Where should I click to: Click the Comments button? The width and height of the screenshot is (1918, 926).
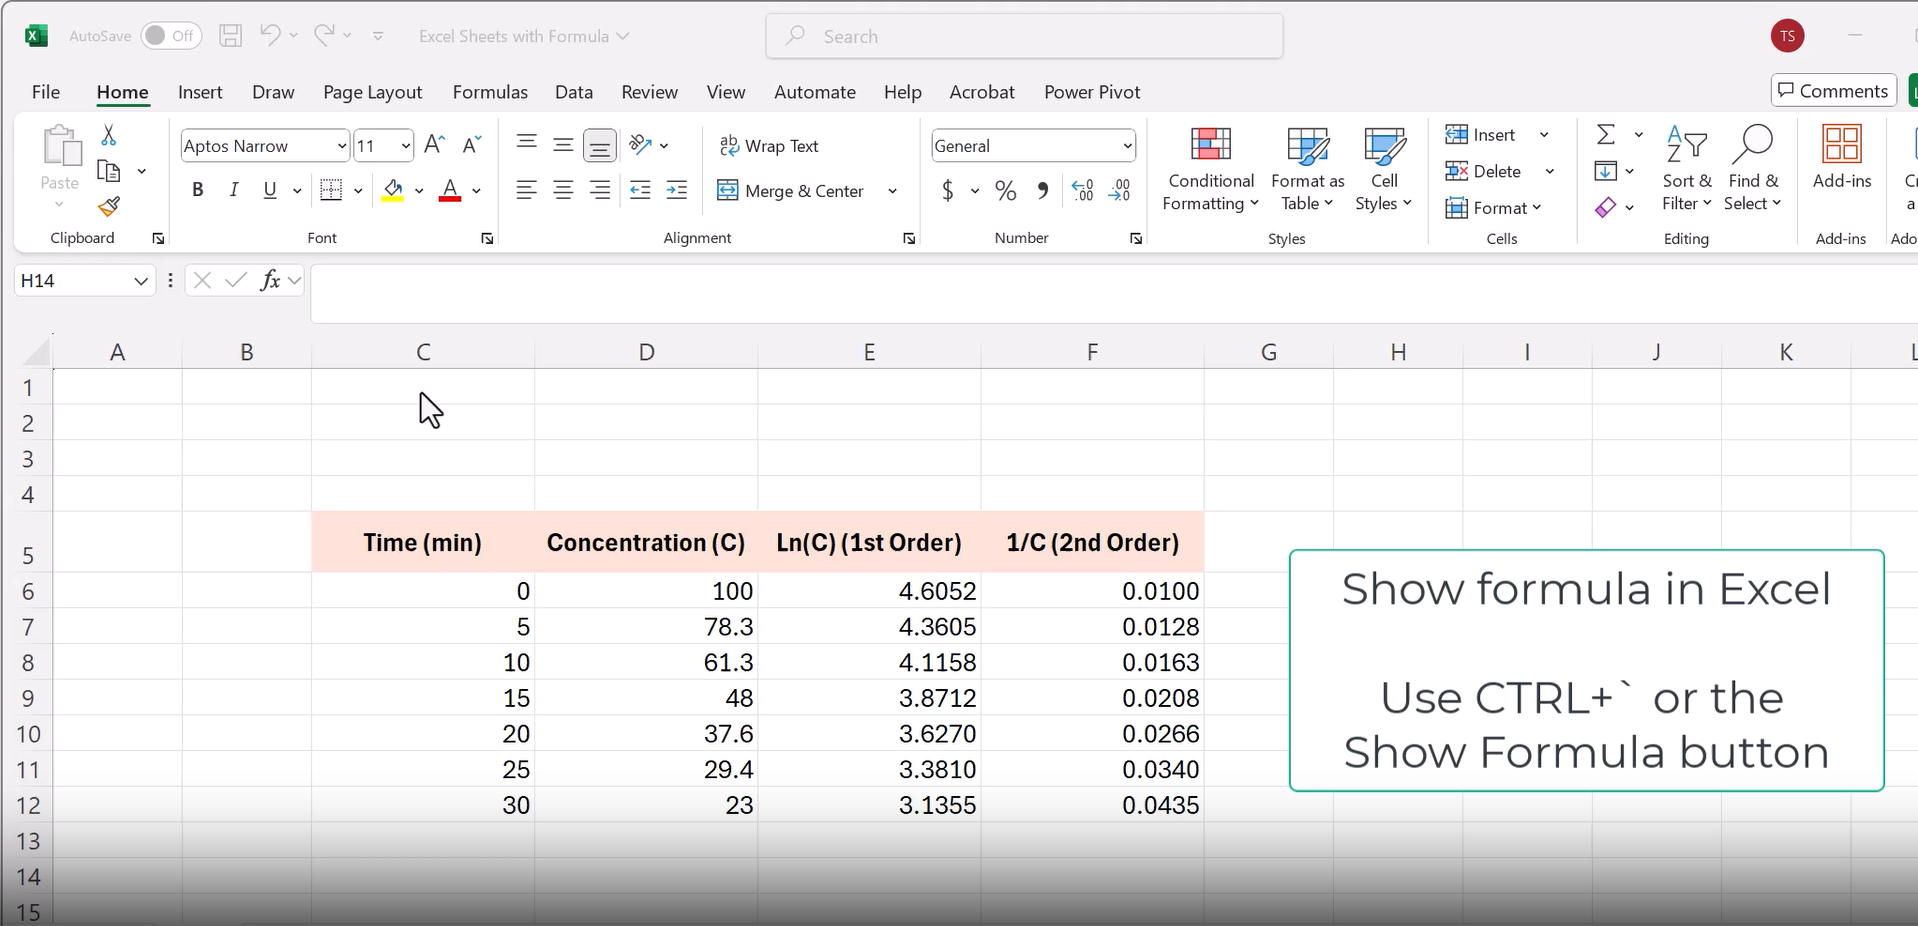pyautogui.click(x=1833, y=91)
